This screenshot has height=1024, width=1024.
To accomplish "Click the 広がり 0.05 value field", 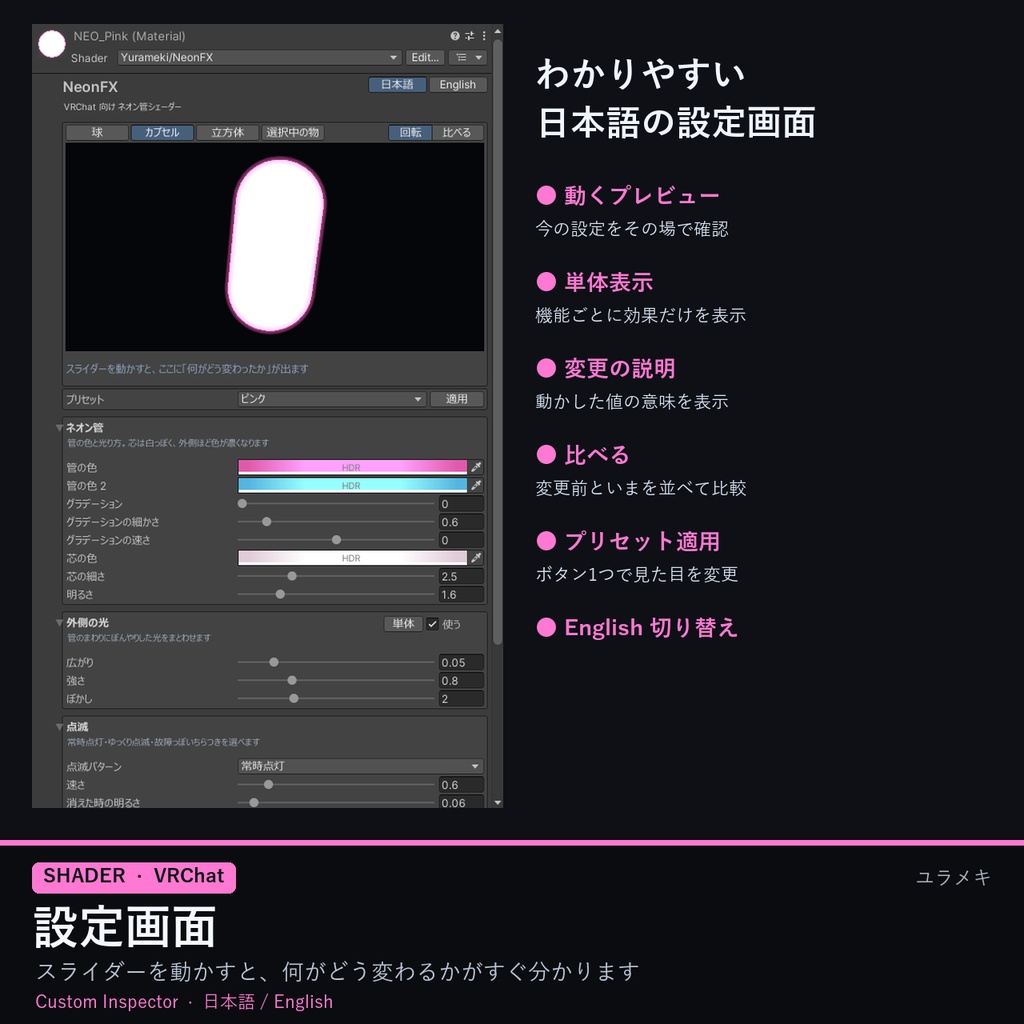I will point(461,662).
